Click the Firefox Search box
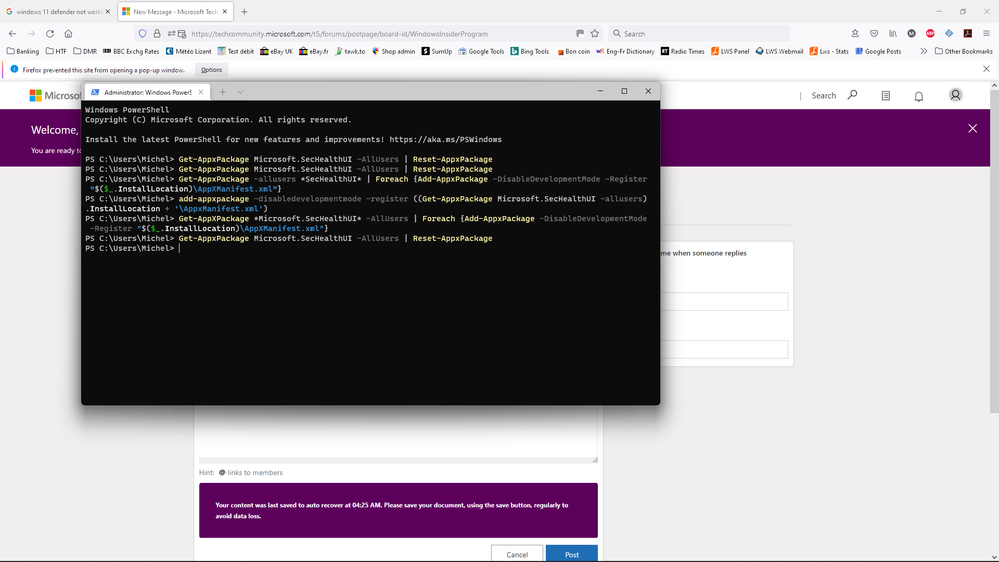 (x=699, y=34)
